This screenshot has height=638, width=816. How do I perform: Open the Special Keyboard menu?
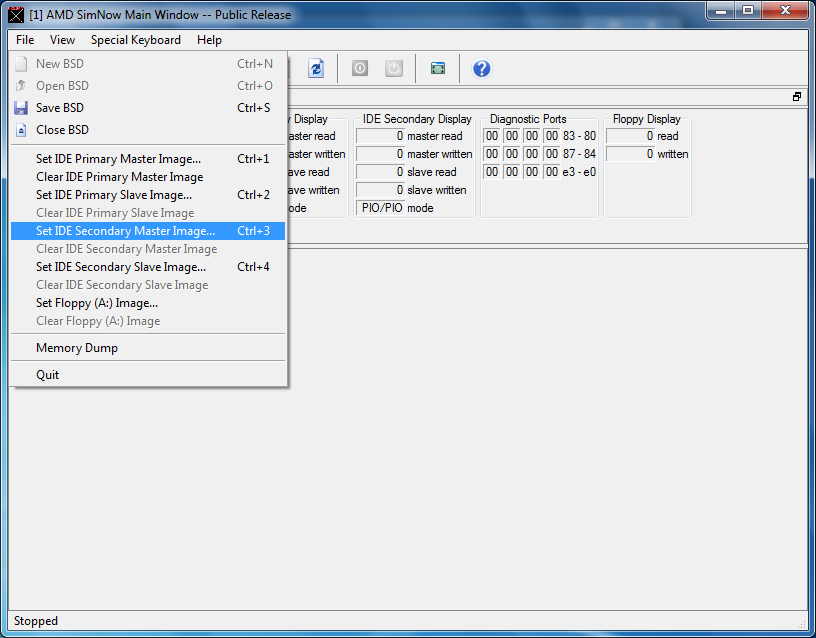point(136,40)
